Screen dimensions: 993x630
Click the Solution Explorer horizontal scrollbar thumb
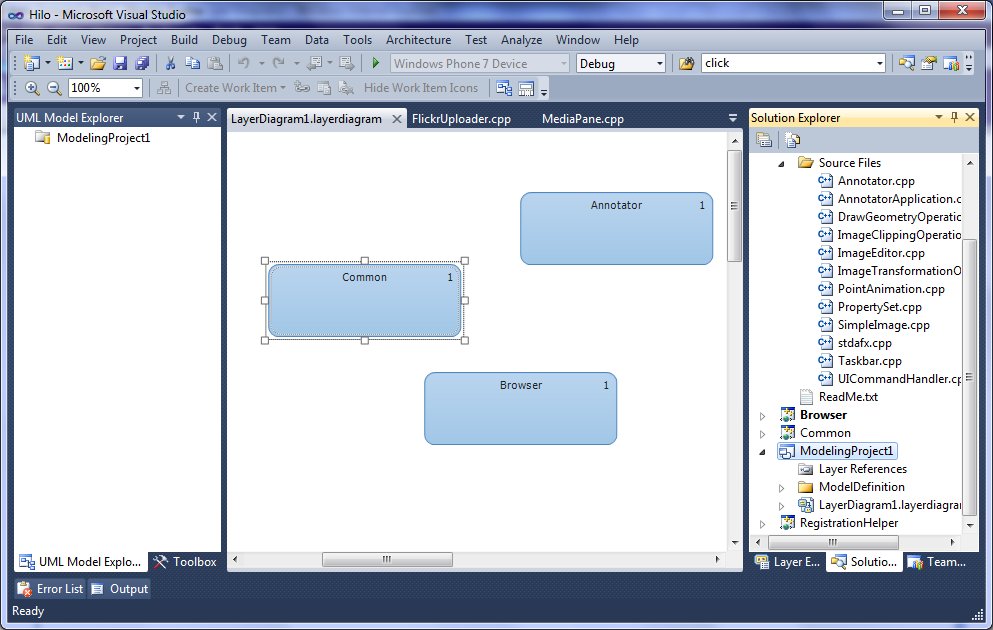[833, 543]
